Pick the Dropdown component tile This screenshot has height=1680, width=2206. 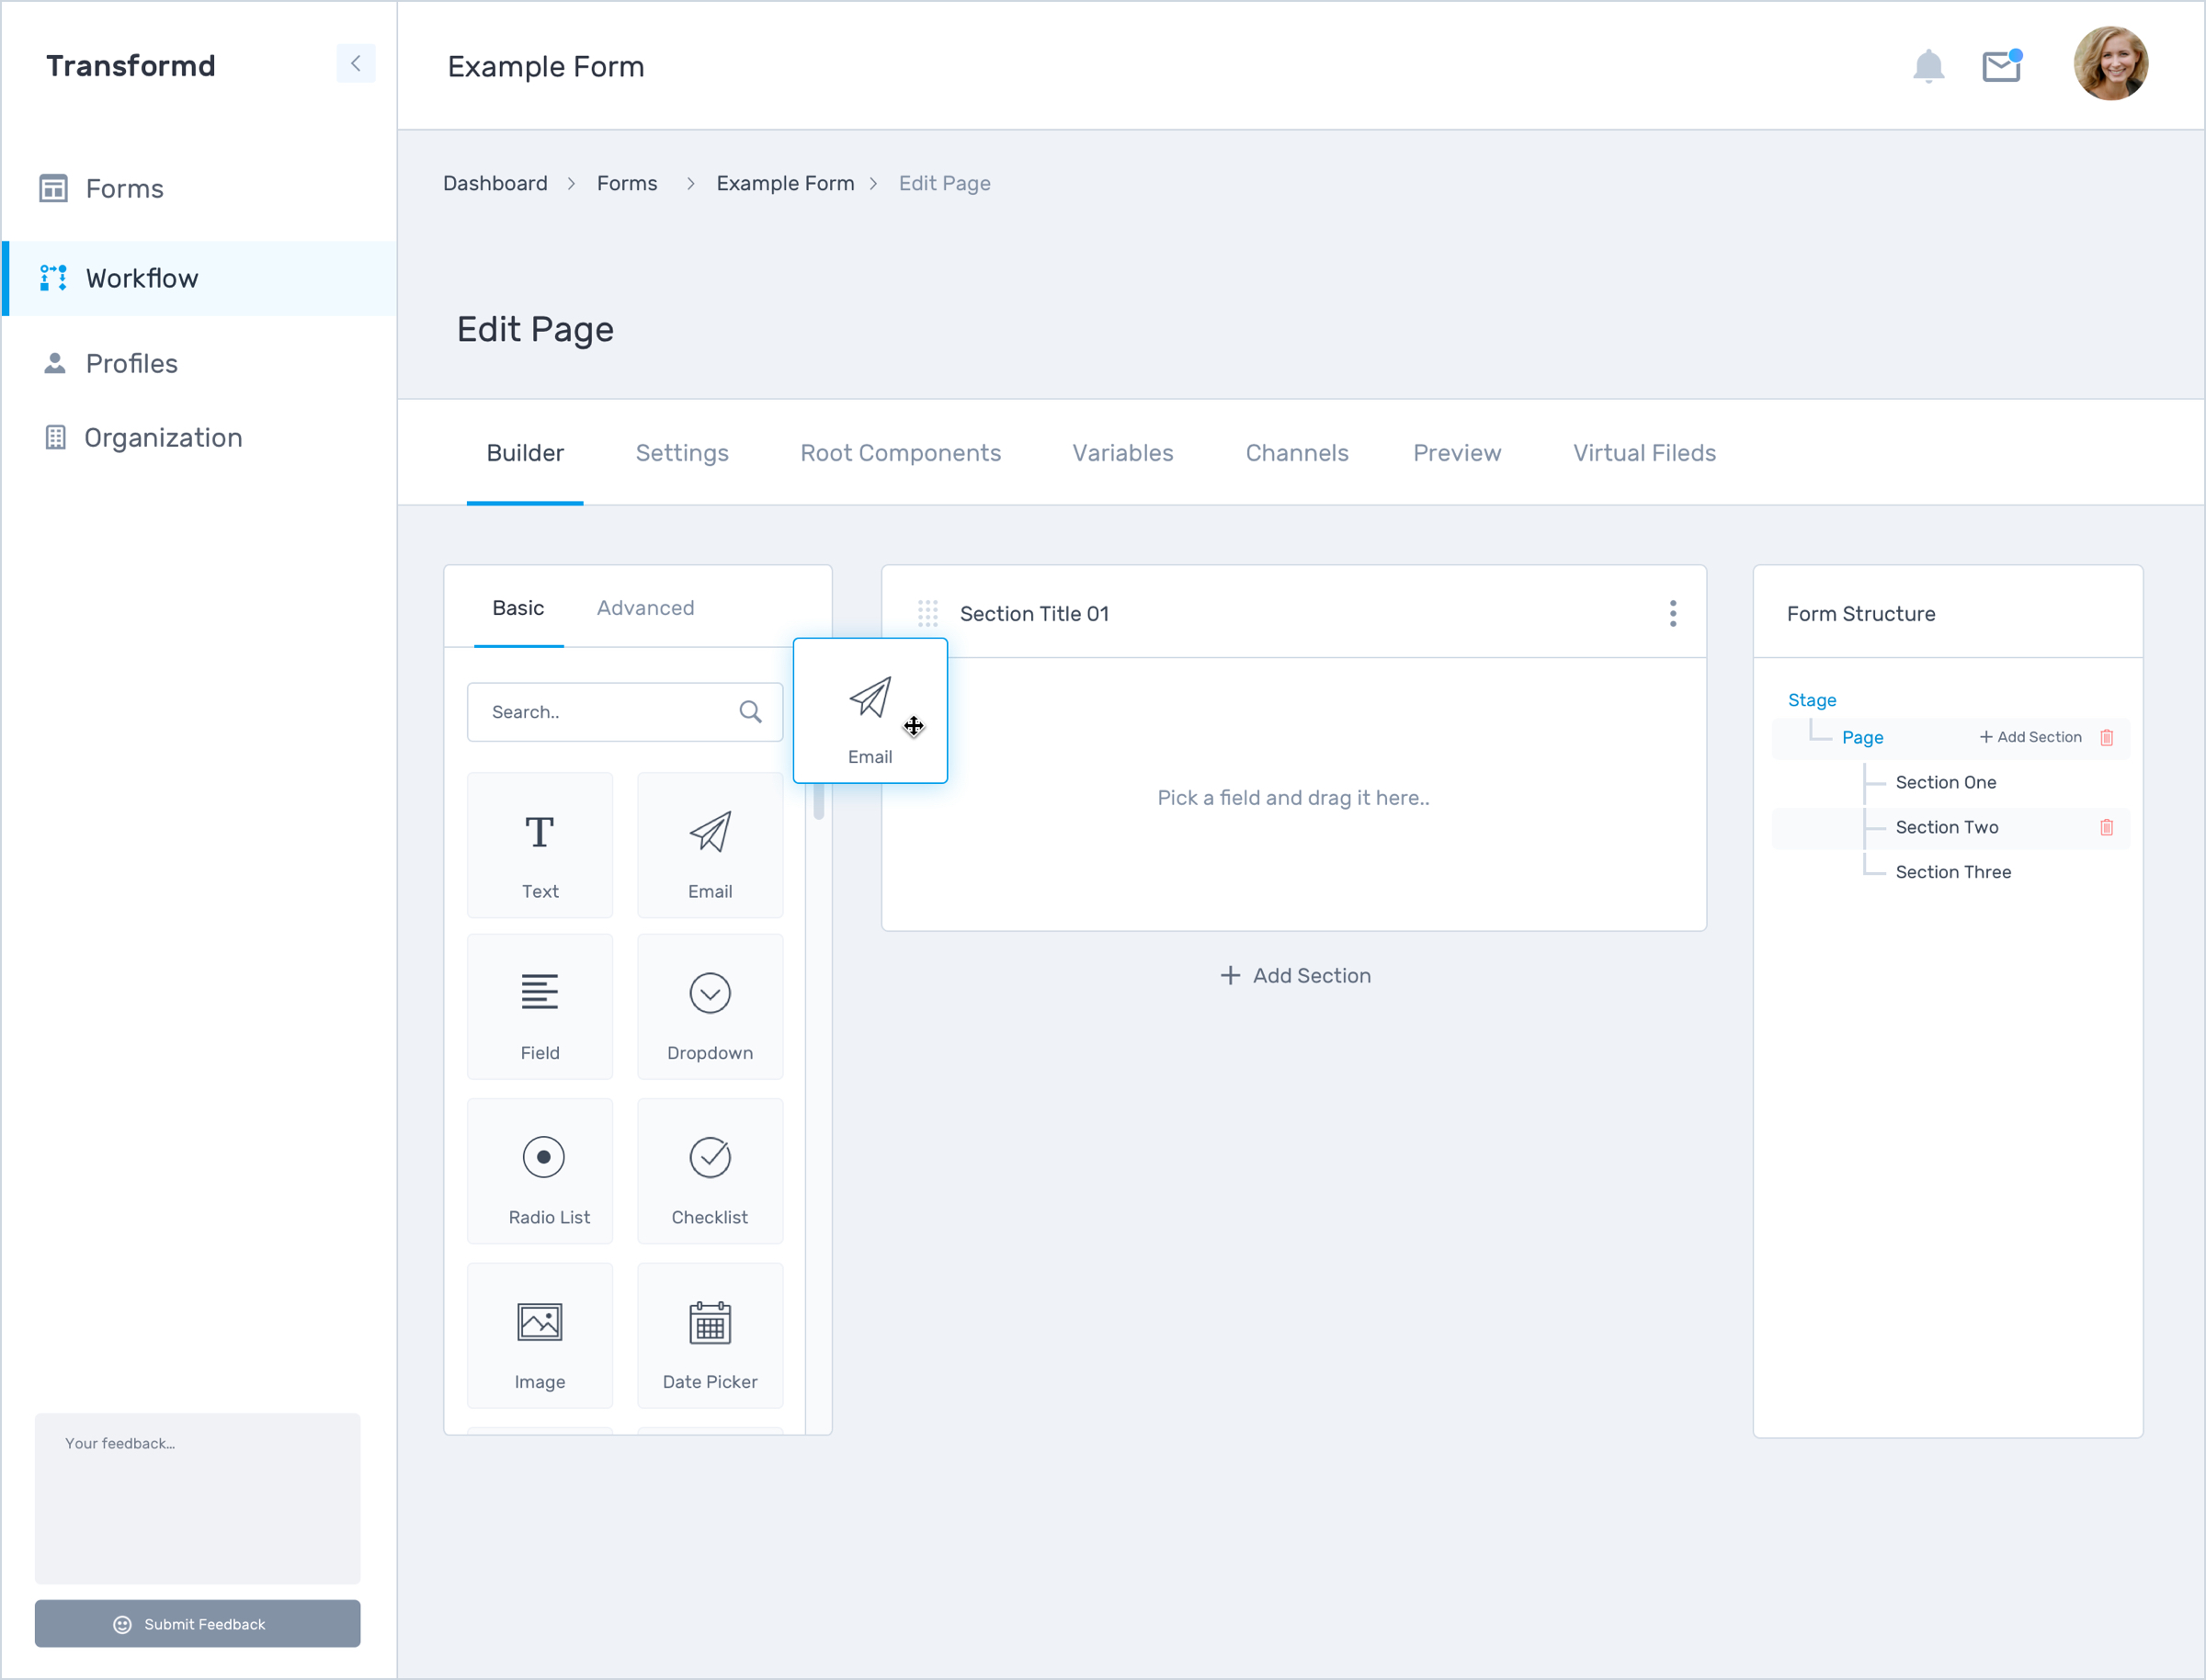709,1007
